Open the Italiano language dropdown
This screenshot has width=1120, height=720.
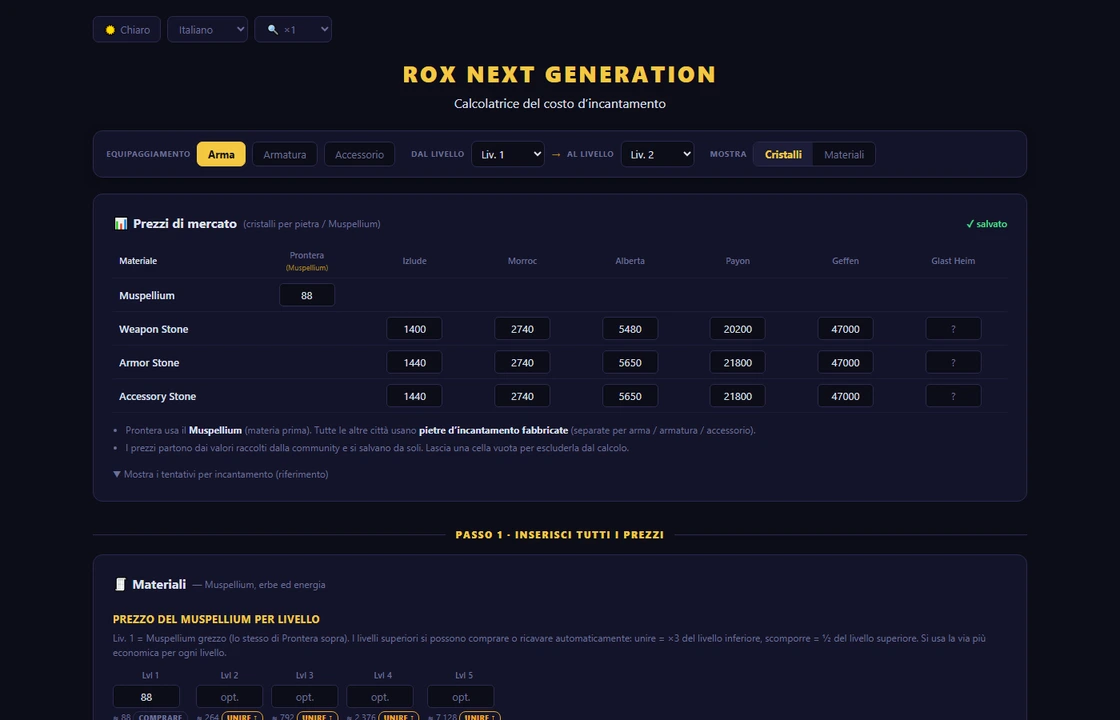click(207, 29)
